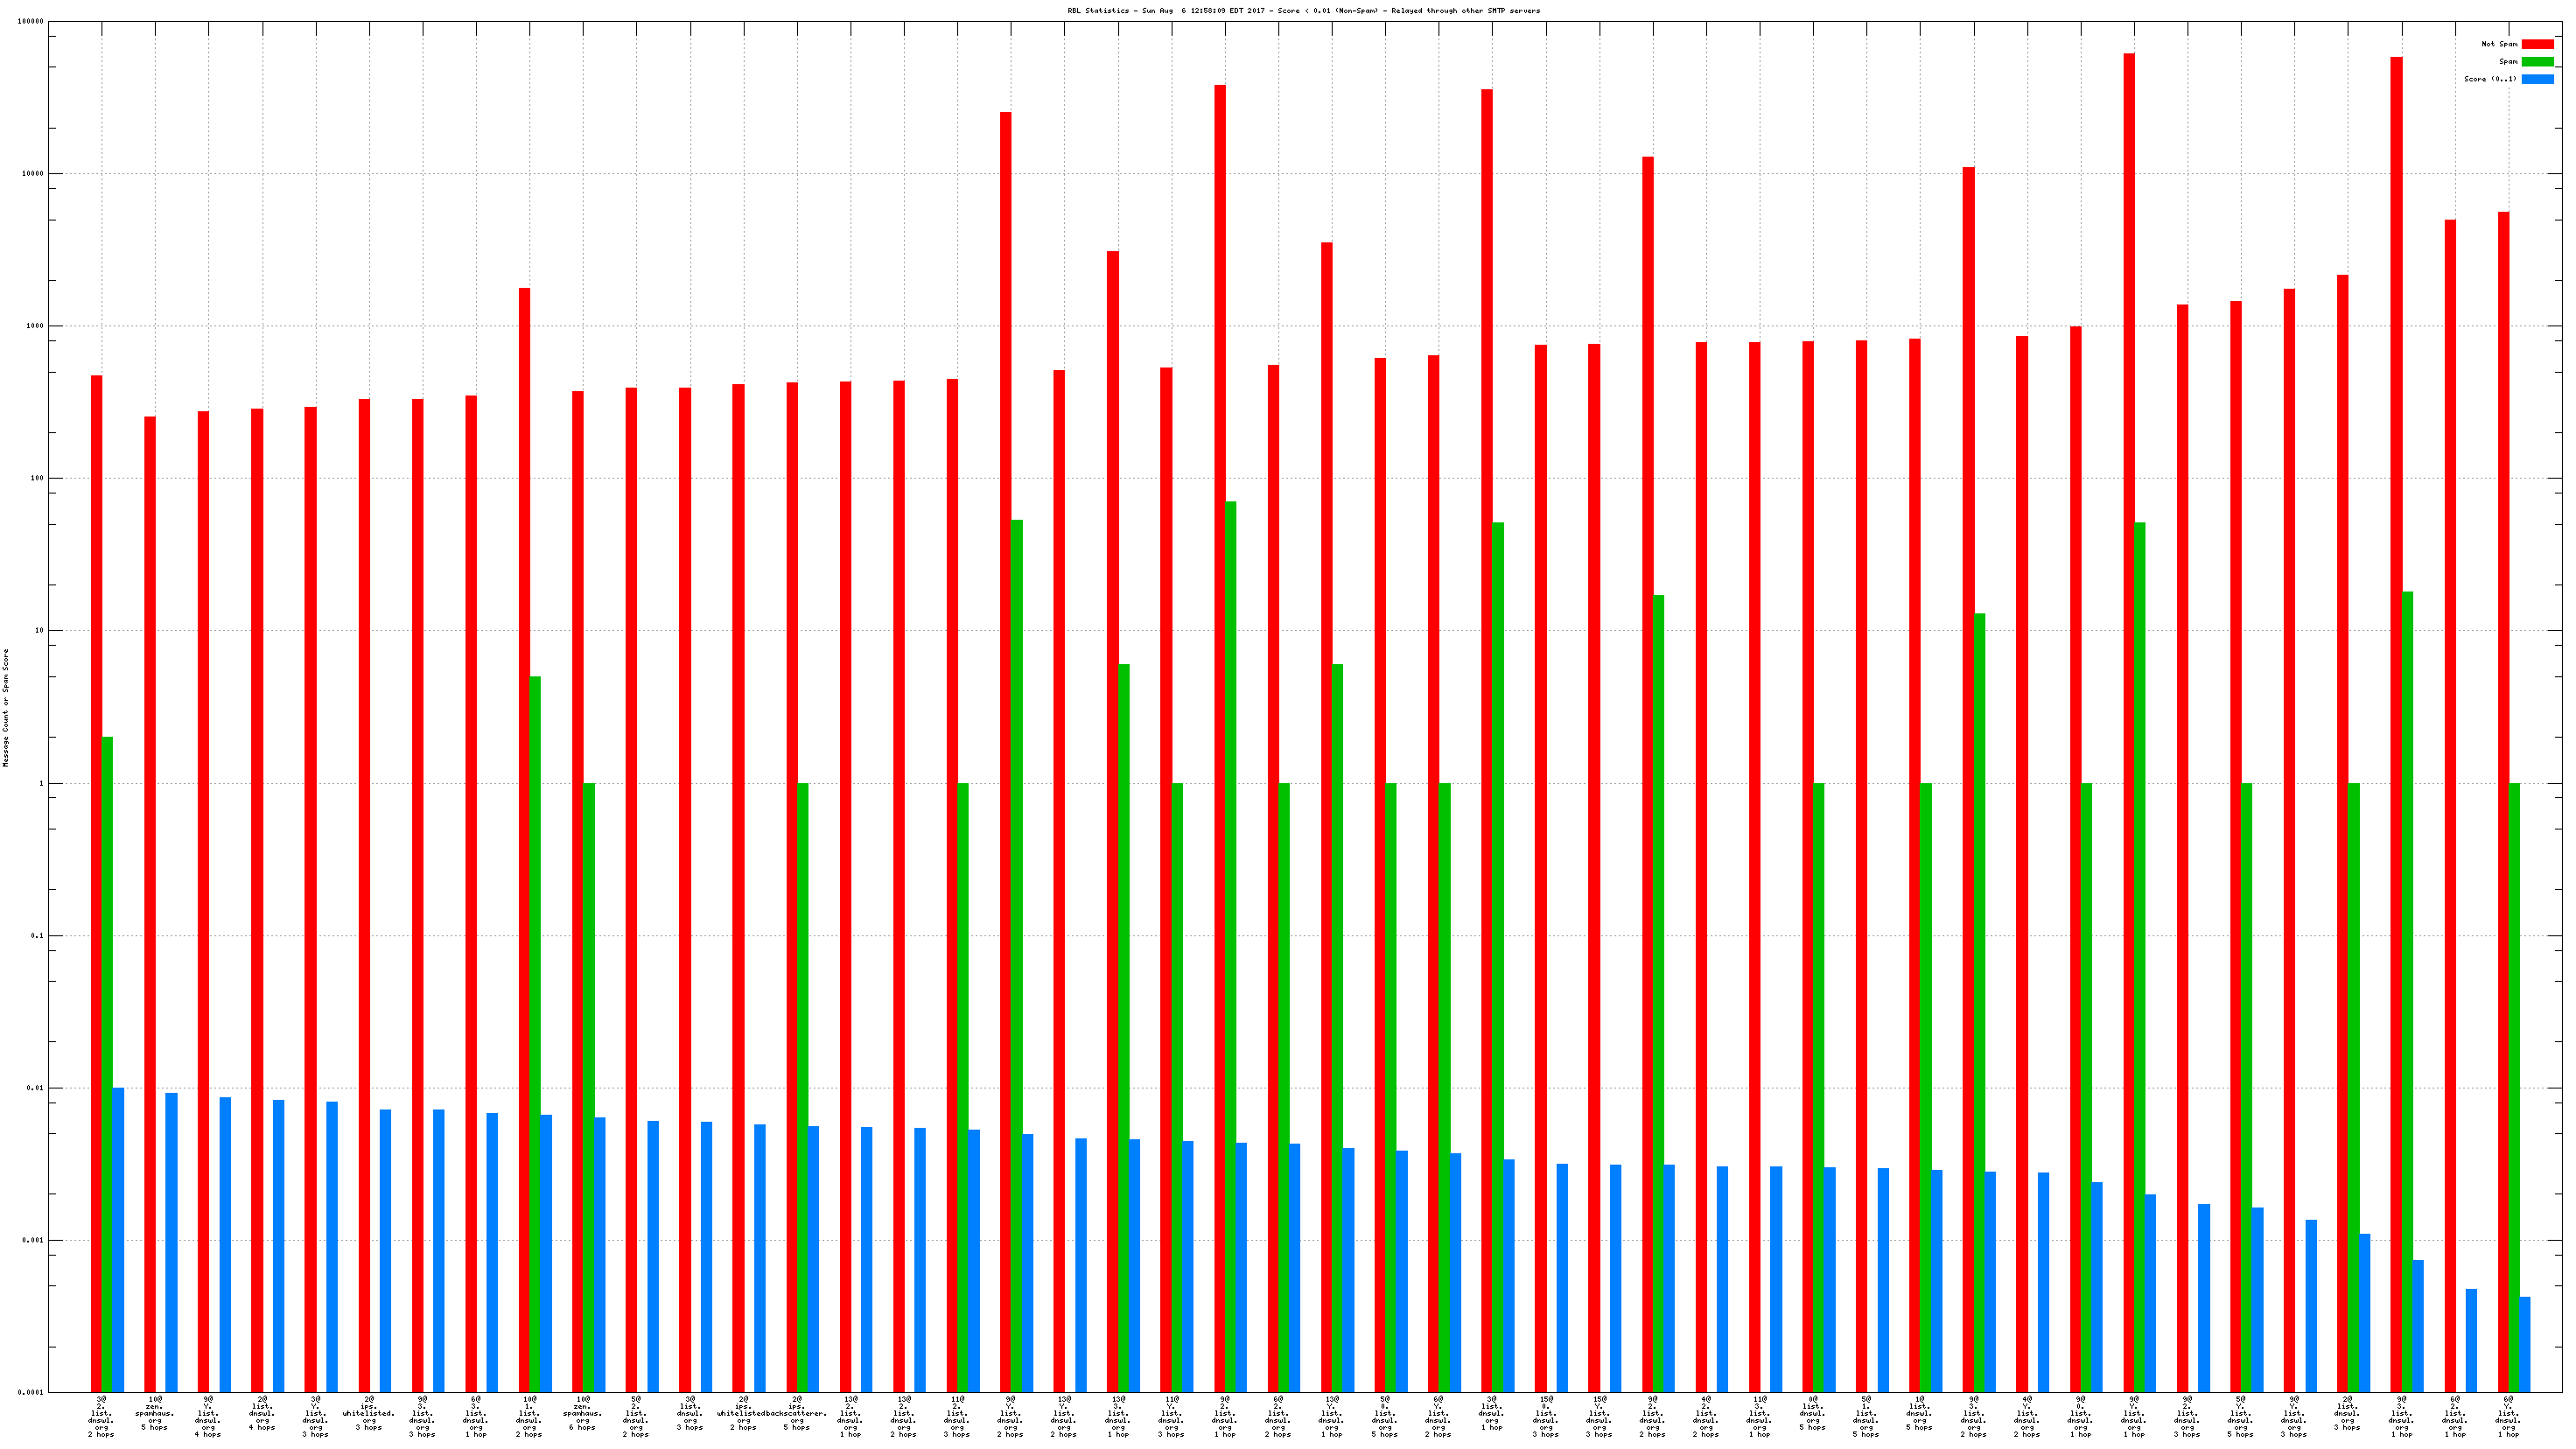Image resolution: width=2576 pixels, height=1449 pixels.
Task: Click the 'zen.spamhaus.org 6 hops' x-axis label
Action: (582, 1415)
